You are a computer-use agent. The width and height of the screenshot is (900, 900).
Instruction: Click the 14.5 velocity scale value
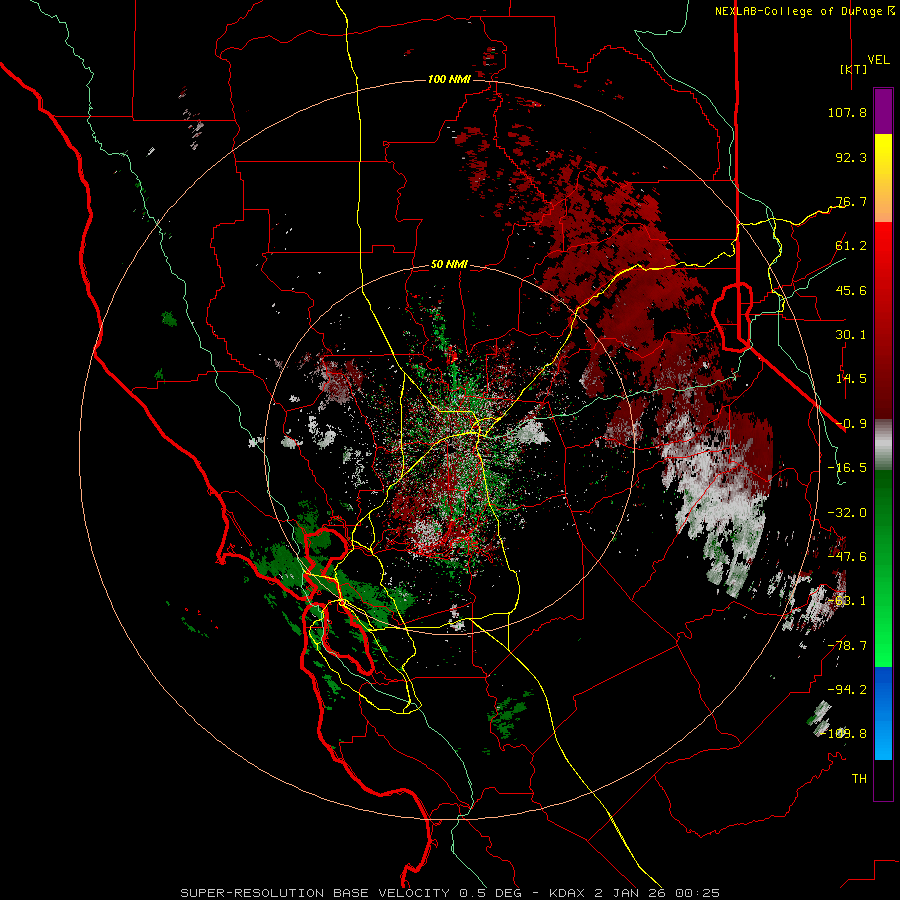851,379
